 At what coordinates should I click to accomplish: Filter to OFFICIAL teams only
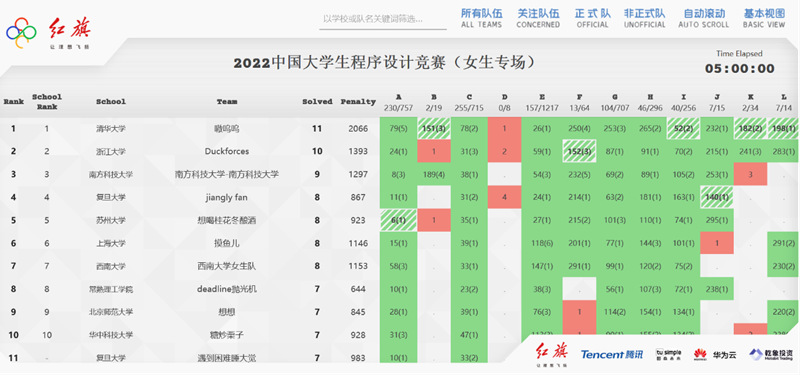[x=592, y=18]
